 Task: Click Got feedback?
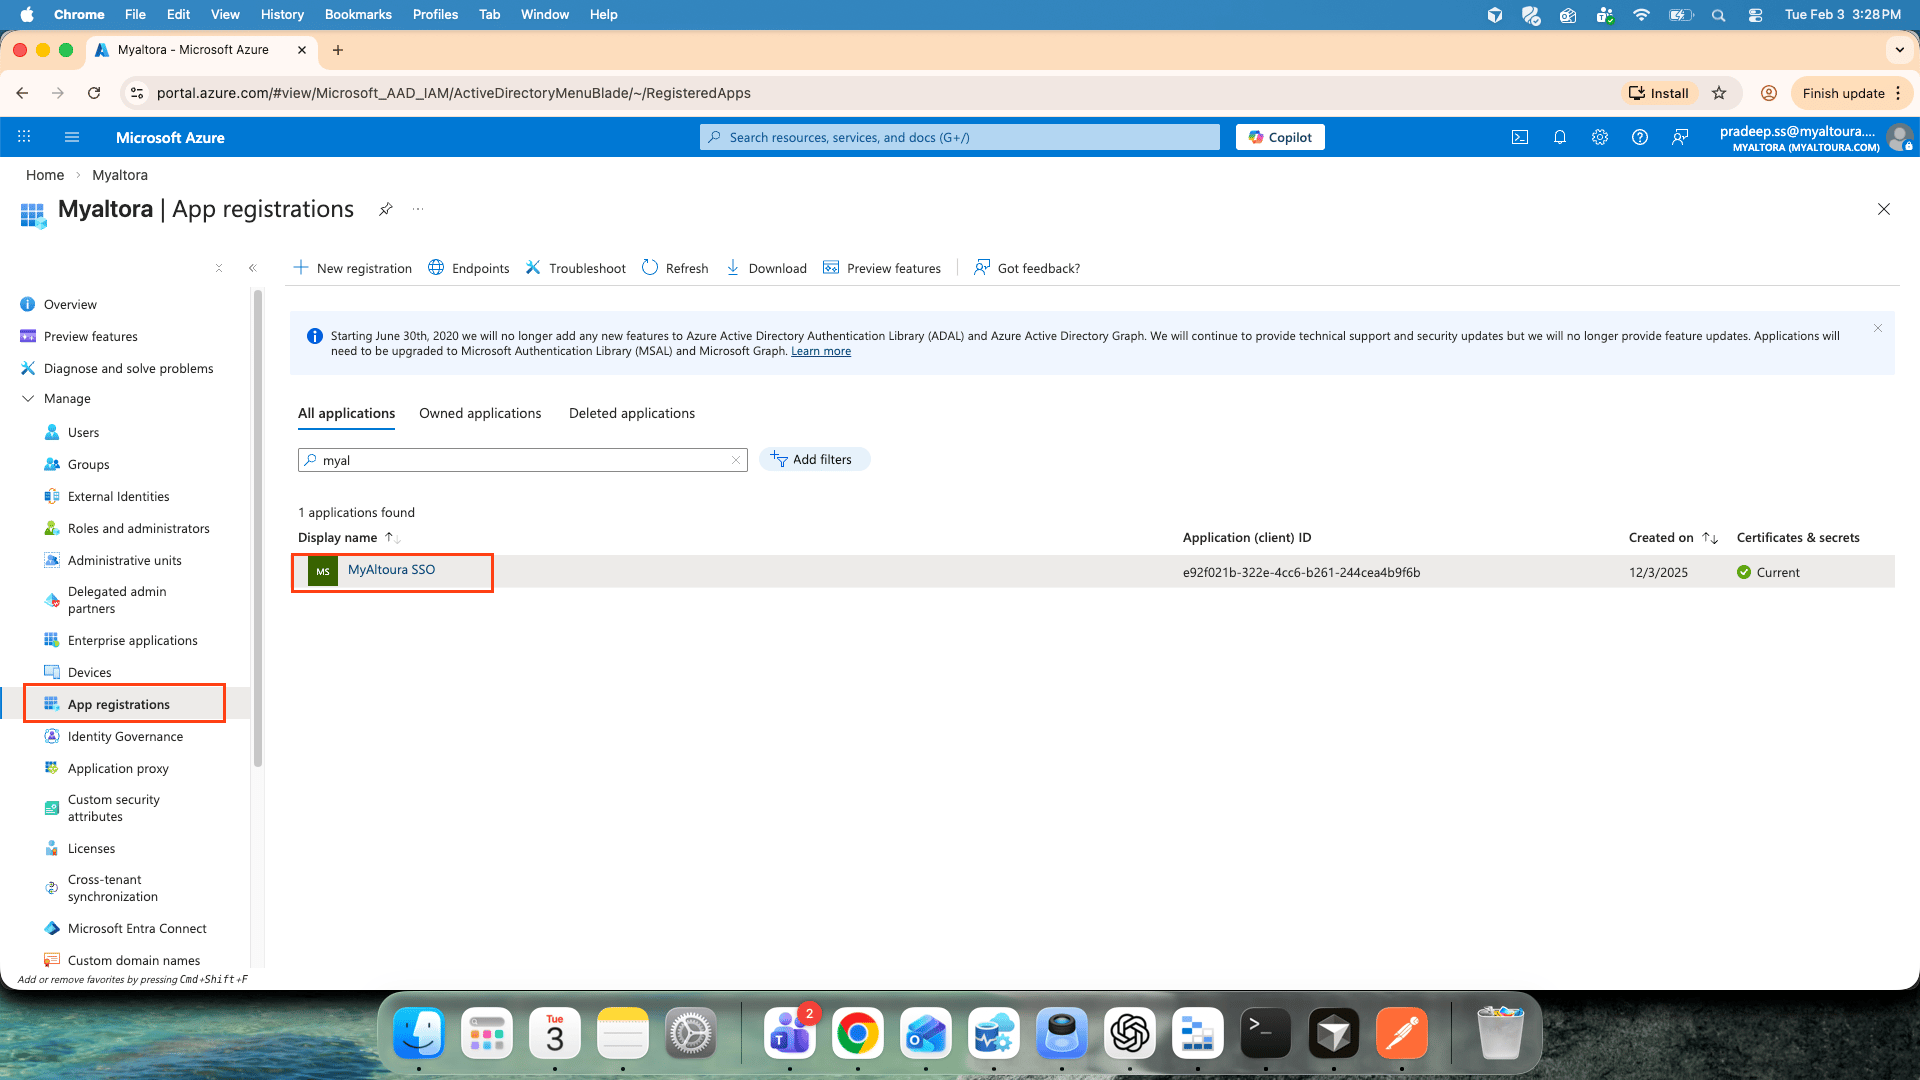coord(1027,268)
